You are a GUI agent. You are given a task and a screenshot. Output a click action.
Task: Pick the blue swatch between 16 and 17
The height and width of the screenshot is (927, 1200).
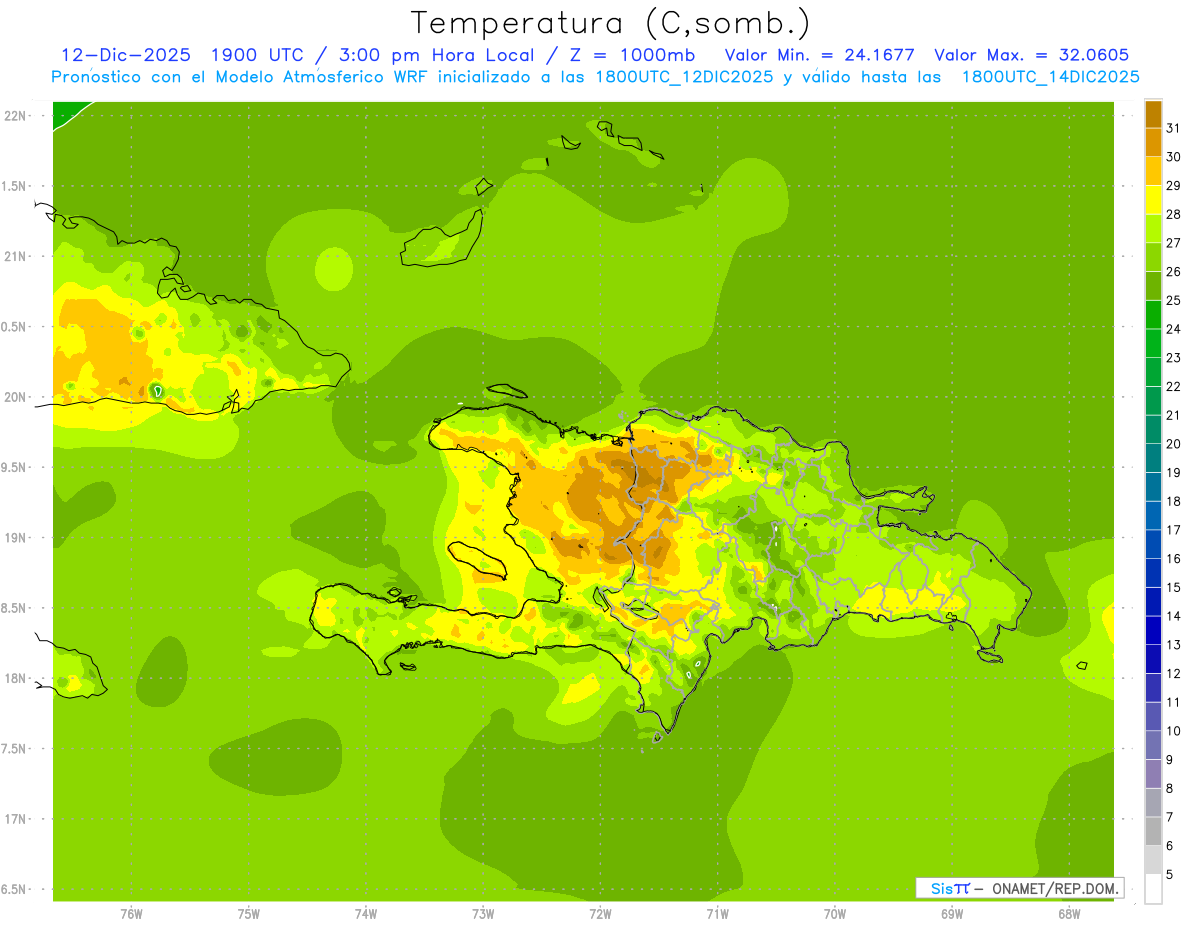coord(1153,545)
